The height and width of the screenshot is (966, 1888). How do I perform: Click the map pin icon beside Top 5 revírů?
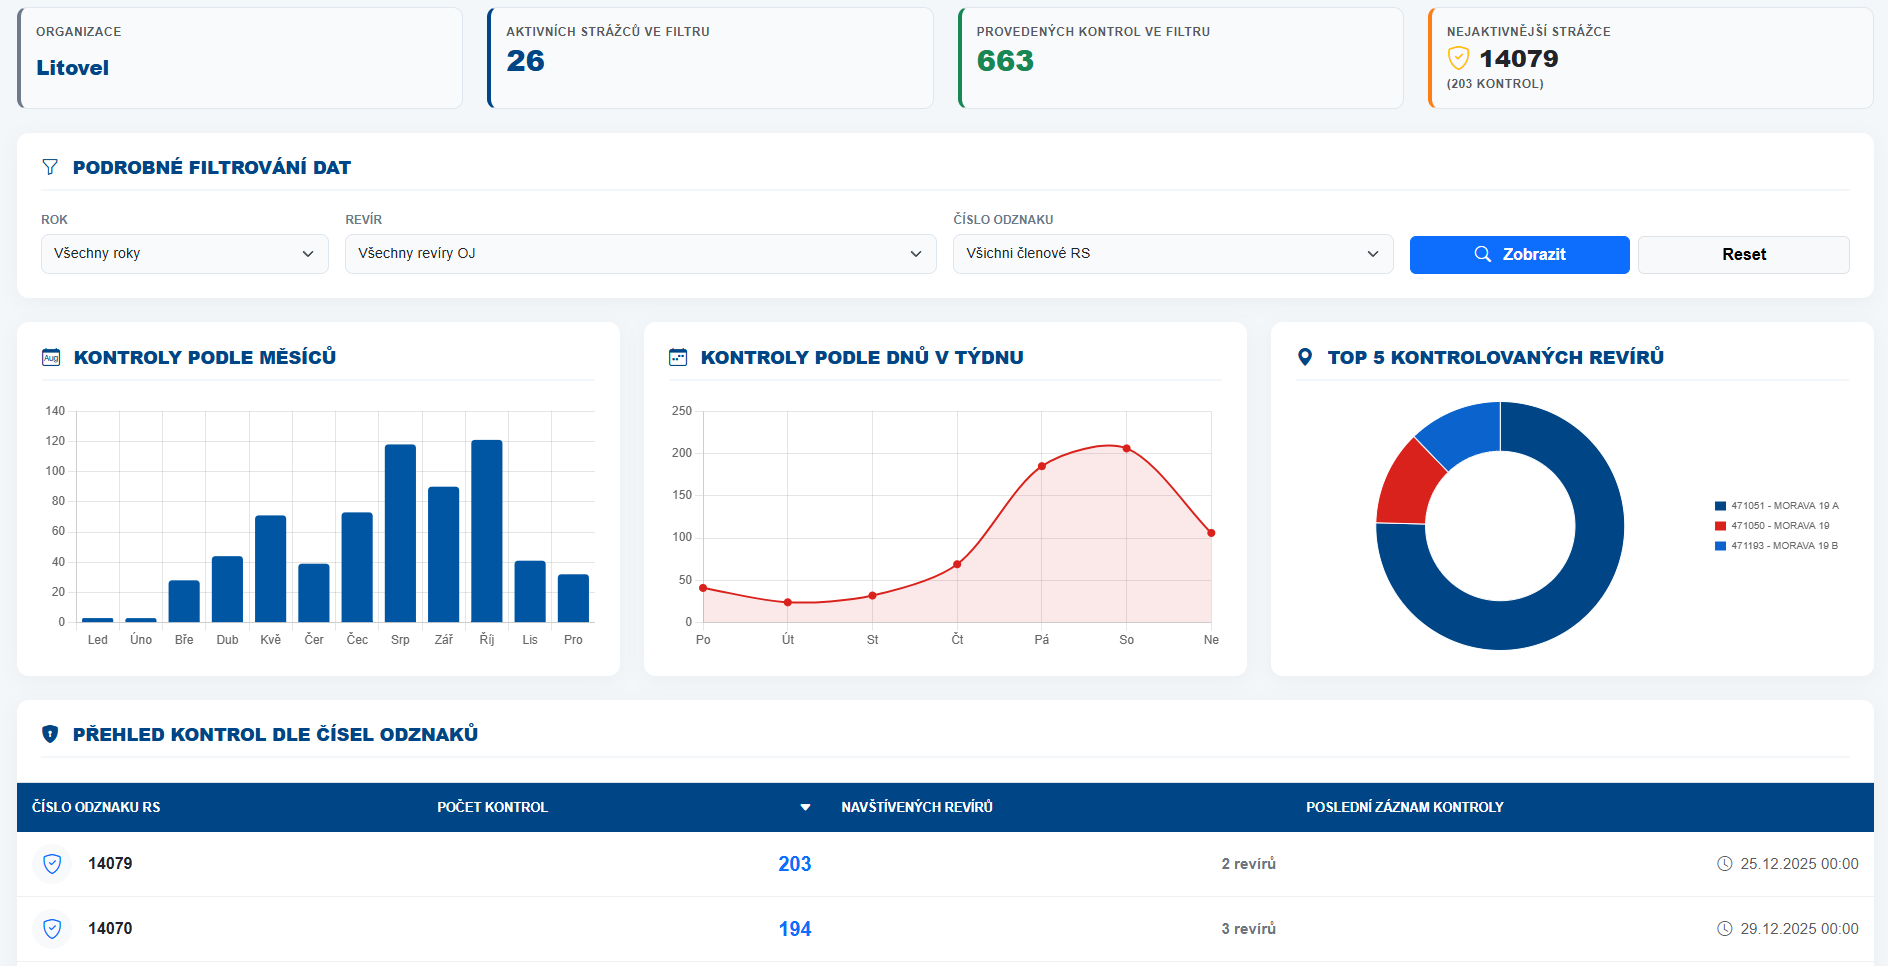pos(1304,357)
